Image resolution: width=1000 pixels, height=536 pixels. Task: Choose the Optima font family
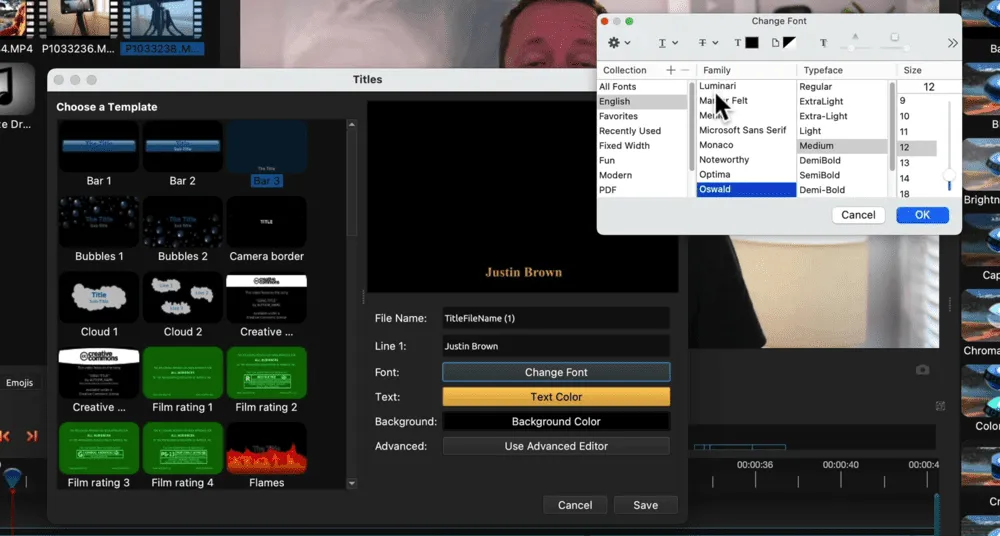pos(715,175)
